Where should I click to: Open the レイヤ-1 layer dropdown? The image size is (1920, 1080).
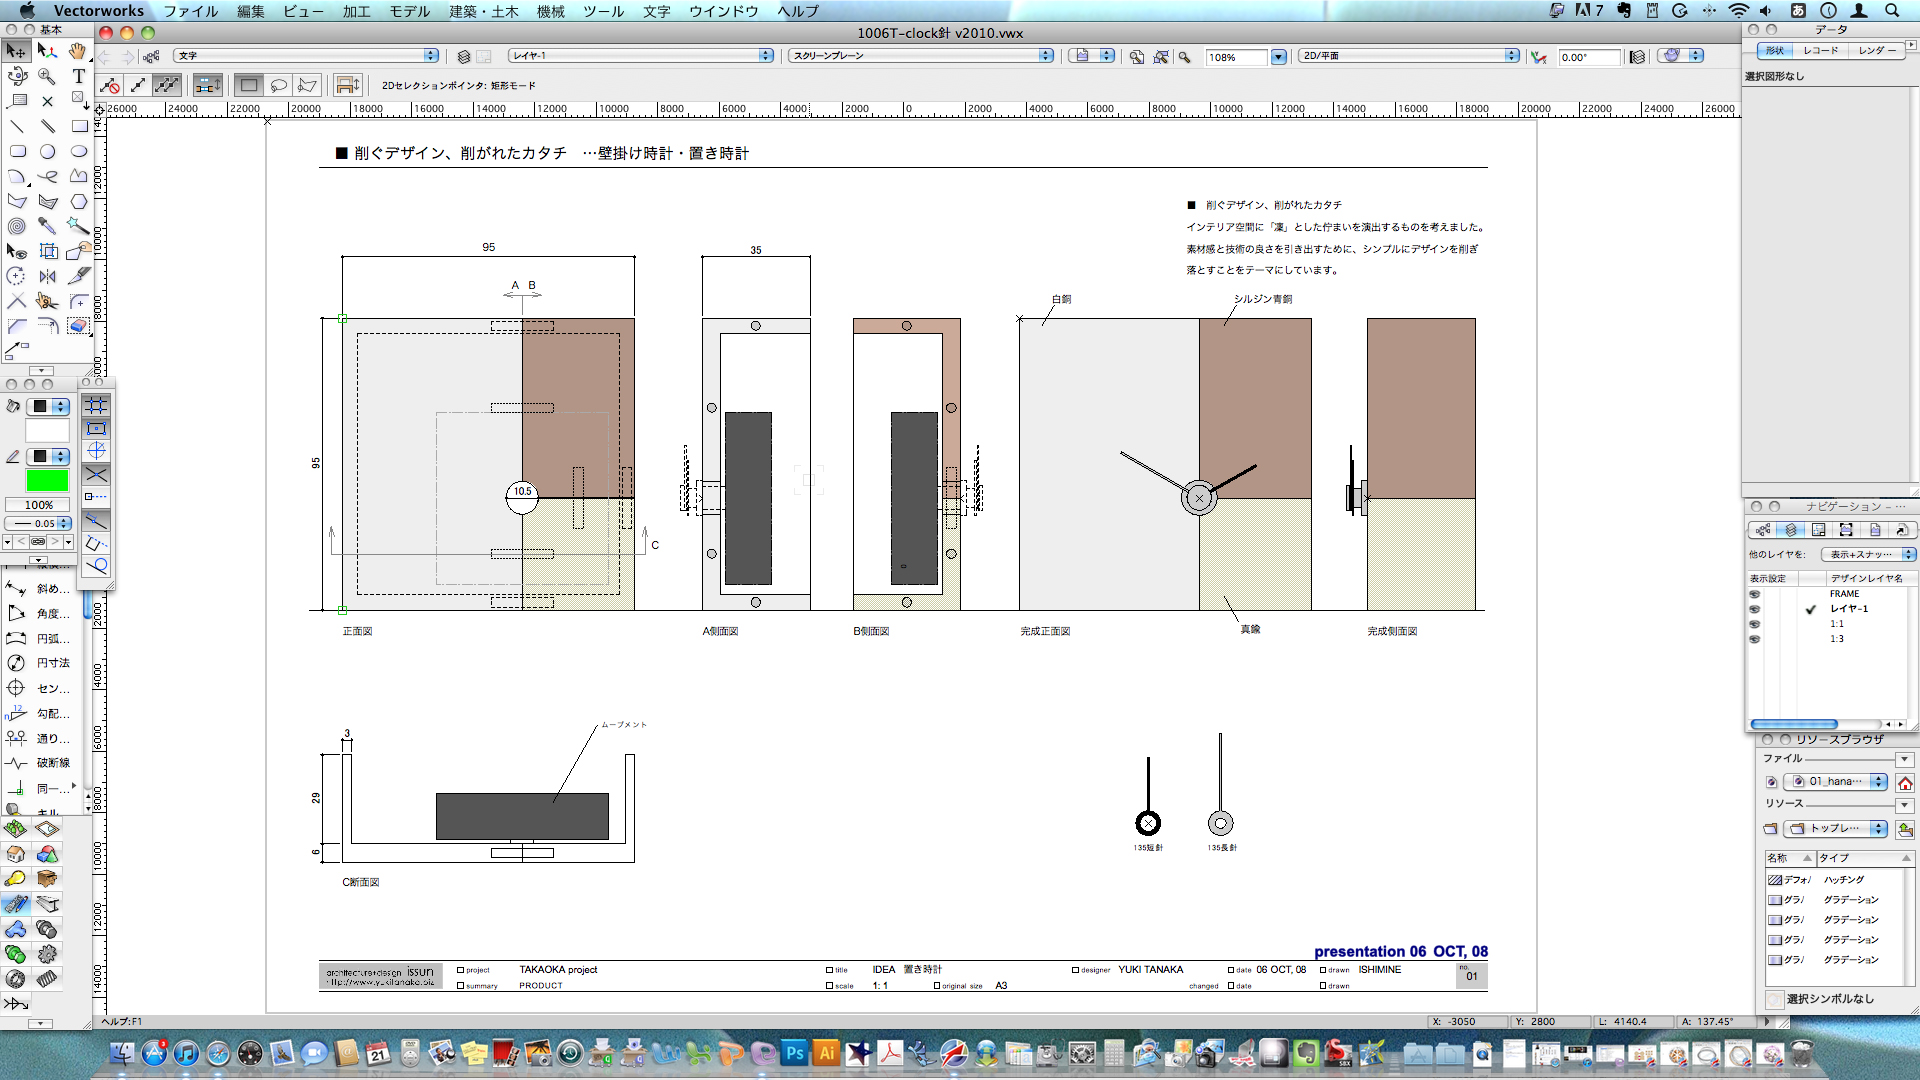(x=640, y=56)
